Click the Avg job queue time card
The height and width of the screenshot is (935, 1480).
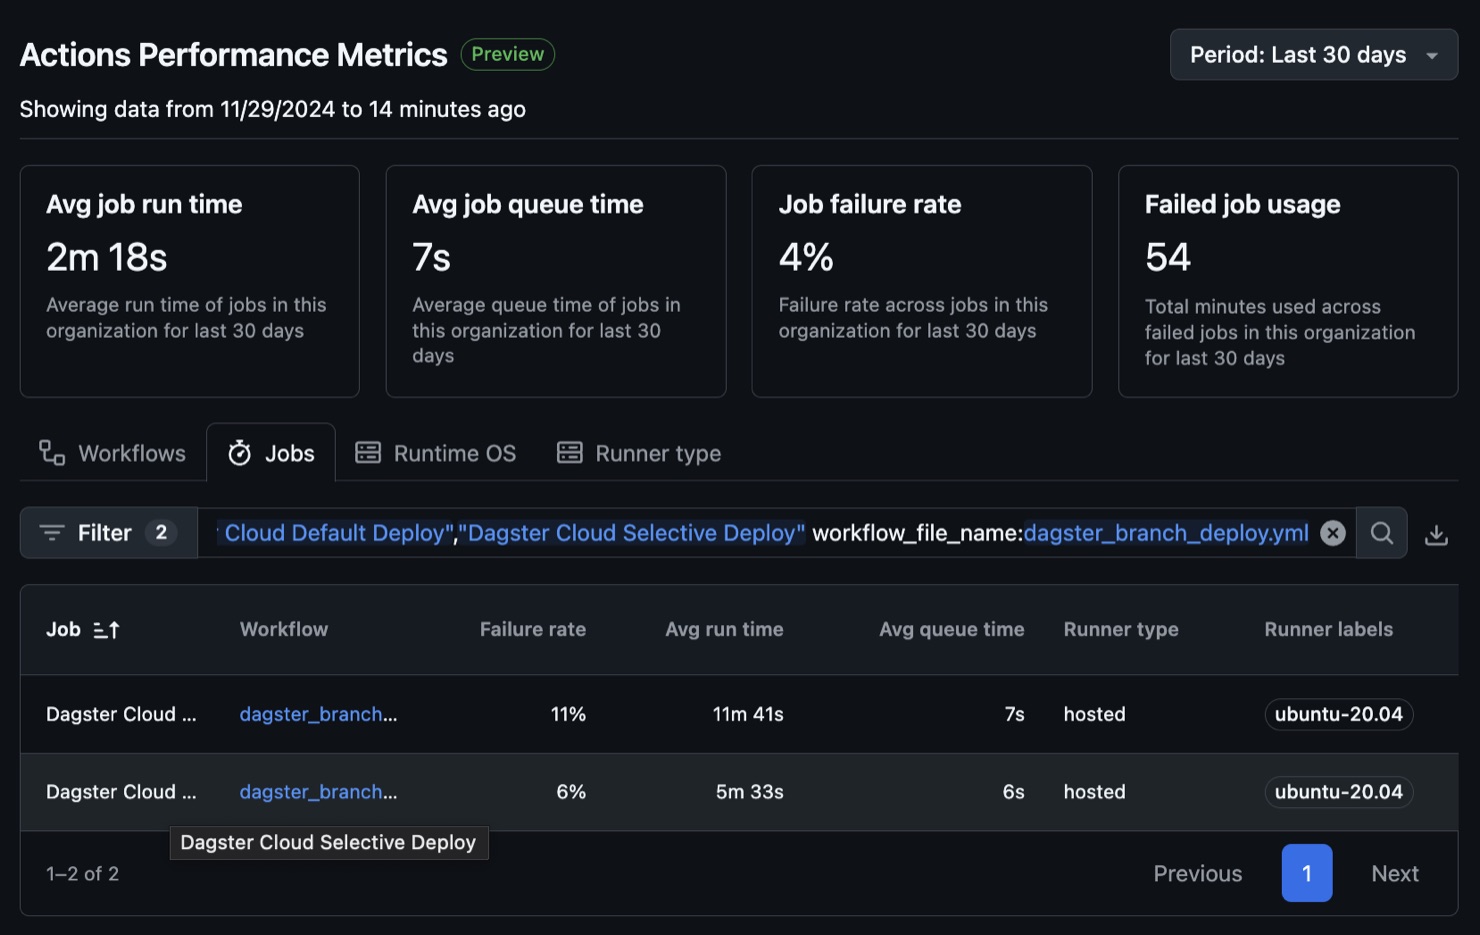pyautogui.click(x=556, y=281)
